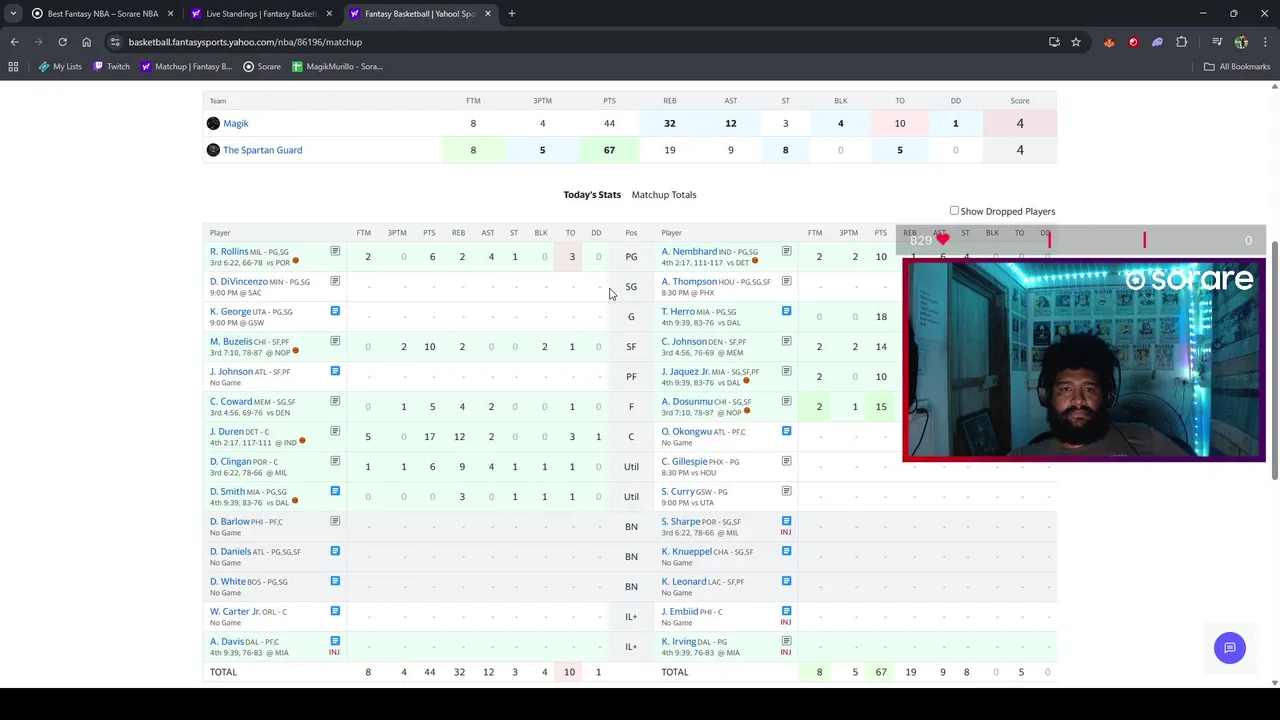Open Matchup Fantasy bookmark

pos(187,66)
